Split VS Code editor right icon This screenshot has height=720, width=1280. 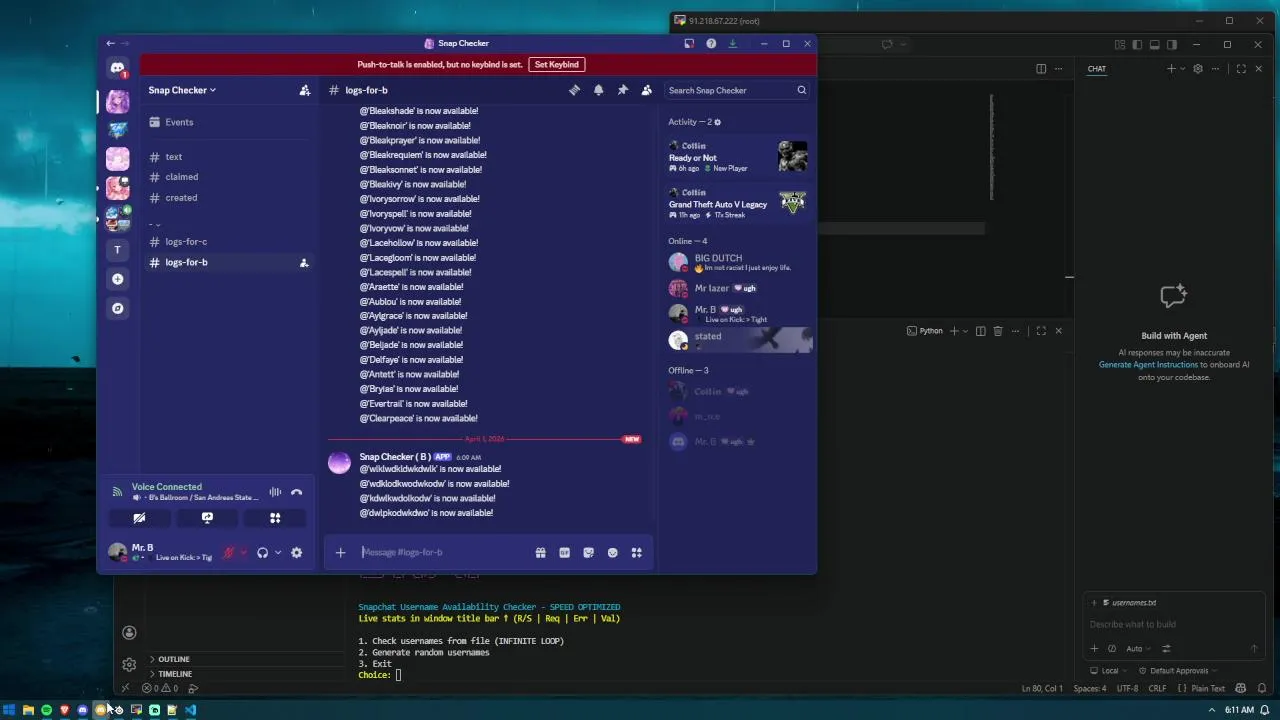1041,69
